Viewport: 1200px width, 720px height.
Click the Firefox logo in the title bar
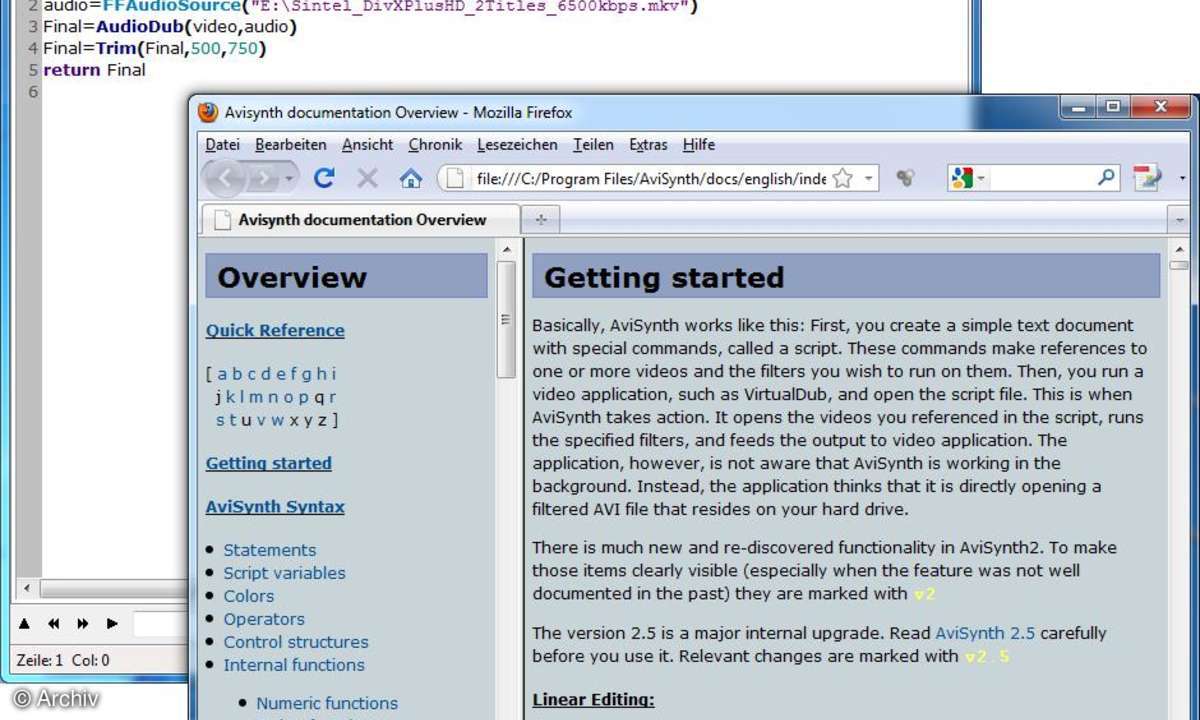point(208,112)
